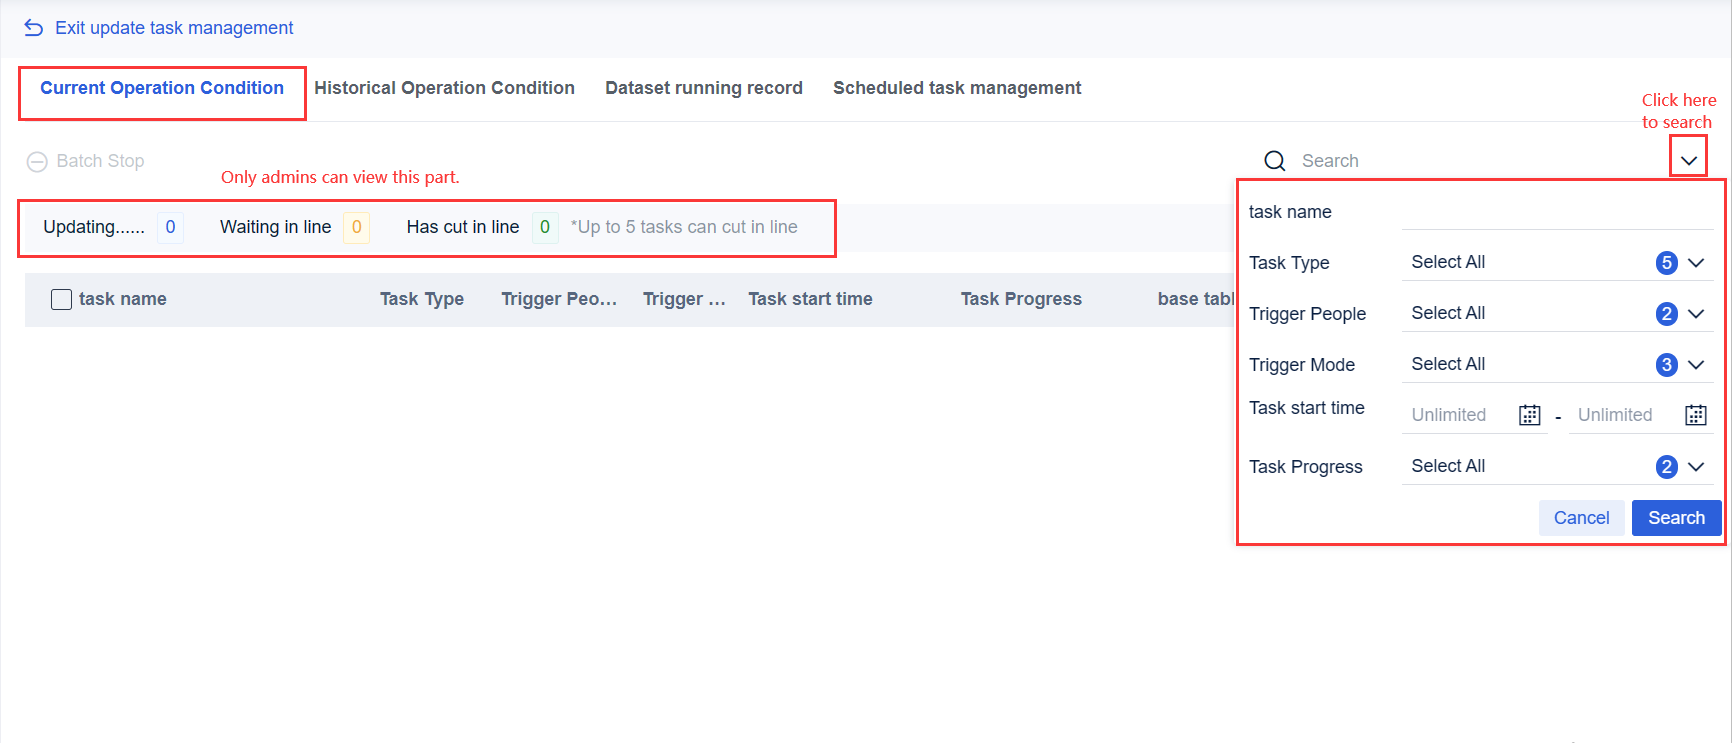This screenshot has height=743, width=1732.
Task: Open Dataset running record tab
Action: 704,88
